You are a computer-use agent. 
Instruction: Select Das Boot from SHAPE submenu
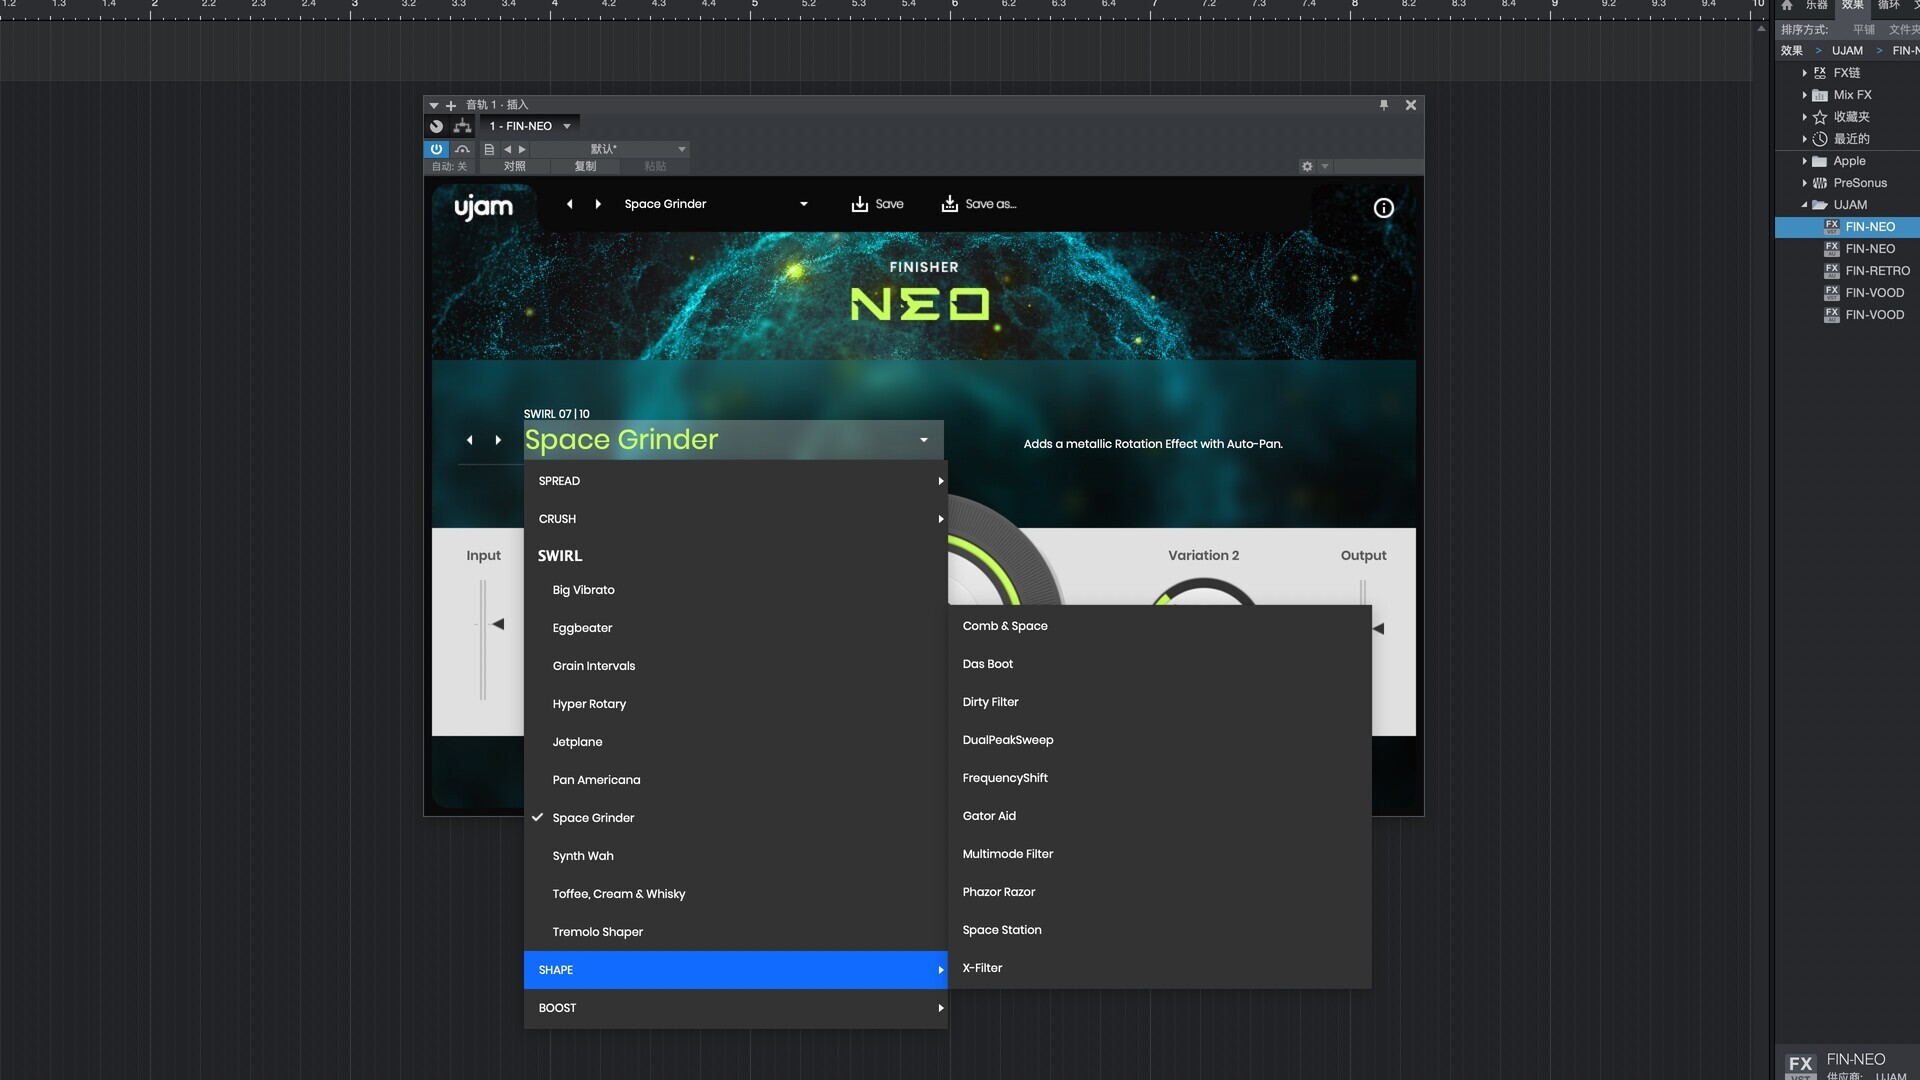click(x=1160, y=664)
